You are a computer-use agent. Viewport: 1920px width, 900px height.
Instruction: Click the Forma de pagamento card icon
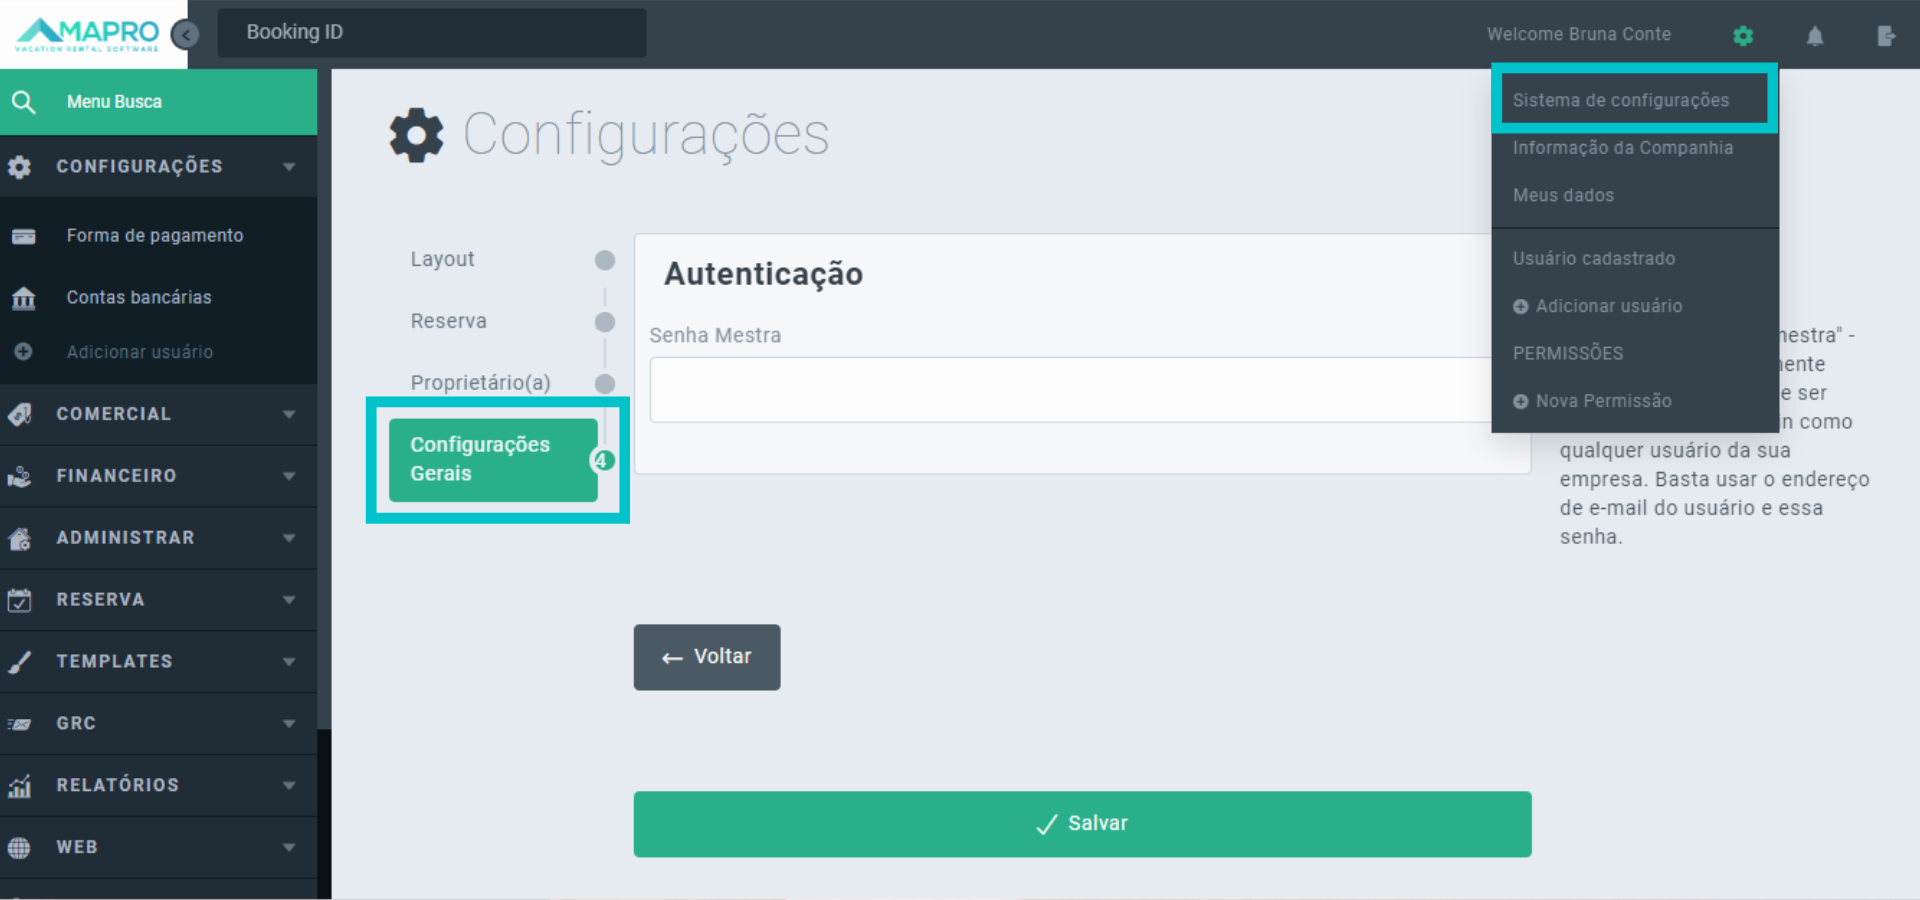click(x=24, y=237)
